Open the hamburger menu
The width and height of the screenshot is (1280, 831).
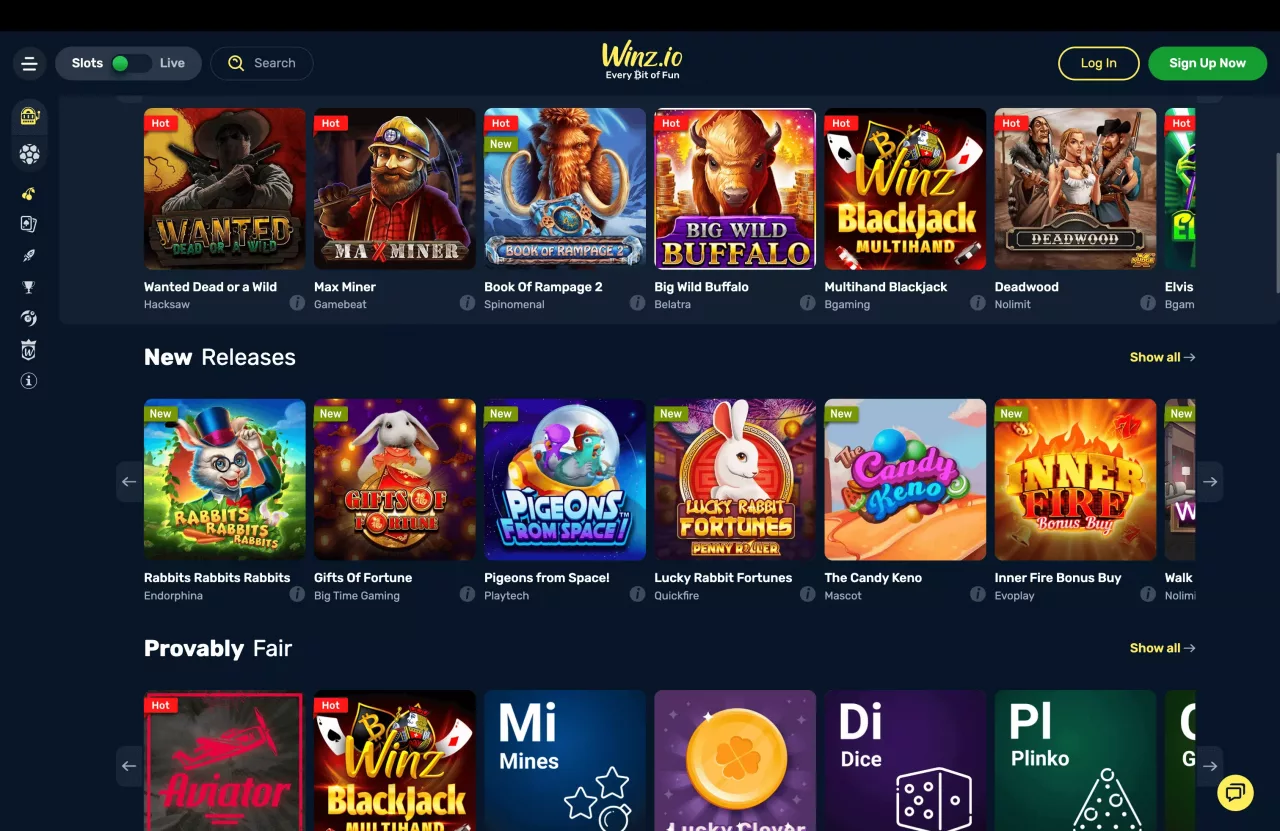(x=29, y=64)
